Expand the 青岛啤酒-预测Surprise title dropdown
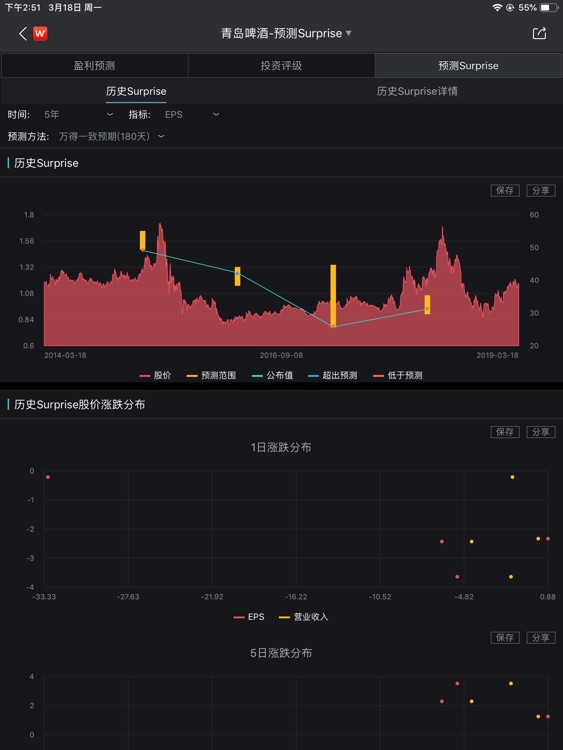Screen dimensions: 563x750 click(286, 33)
